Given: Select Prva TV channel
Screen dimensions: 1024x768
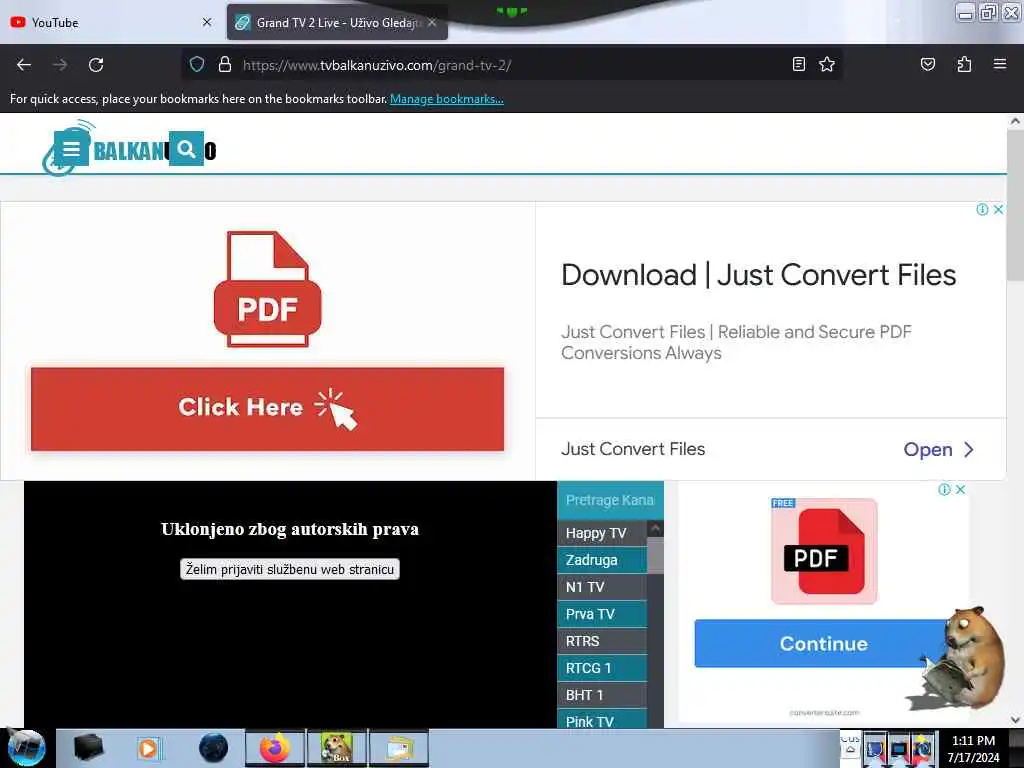Looking at the screenshot, I should [601, 614].
